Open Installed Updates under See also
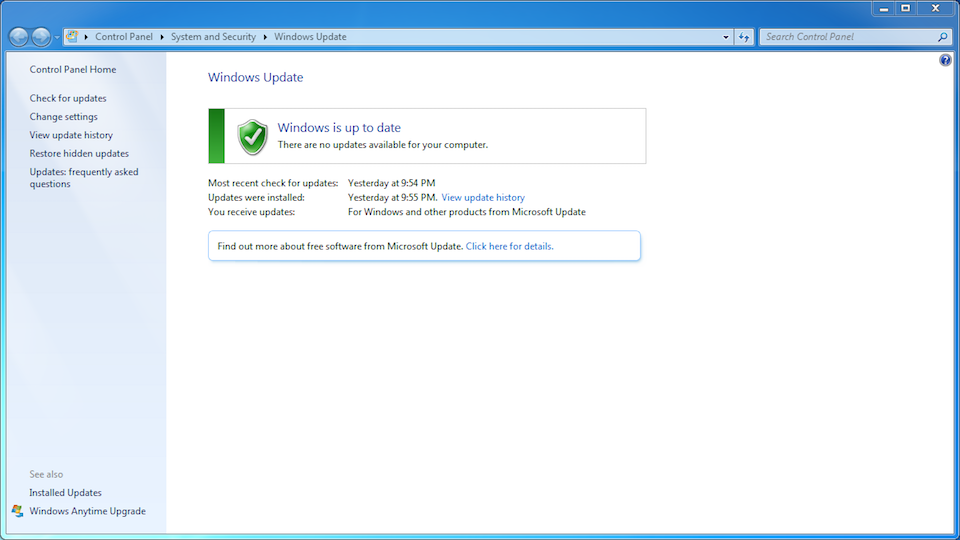 click(x=66, y=493)
